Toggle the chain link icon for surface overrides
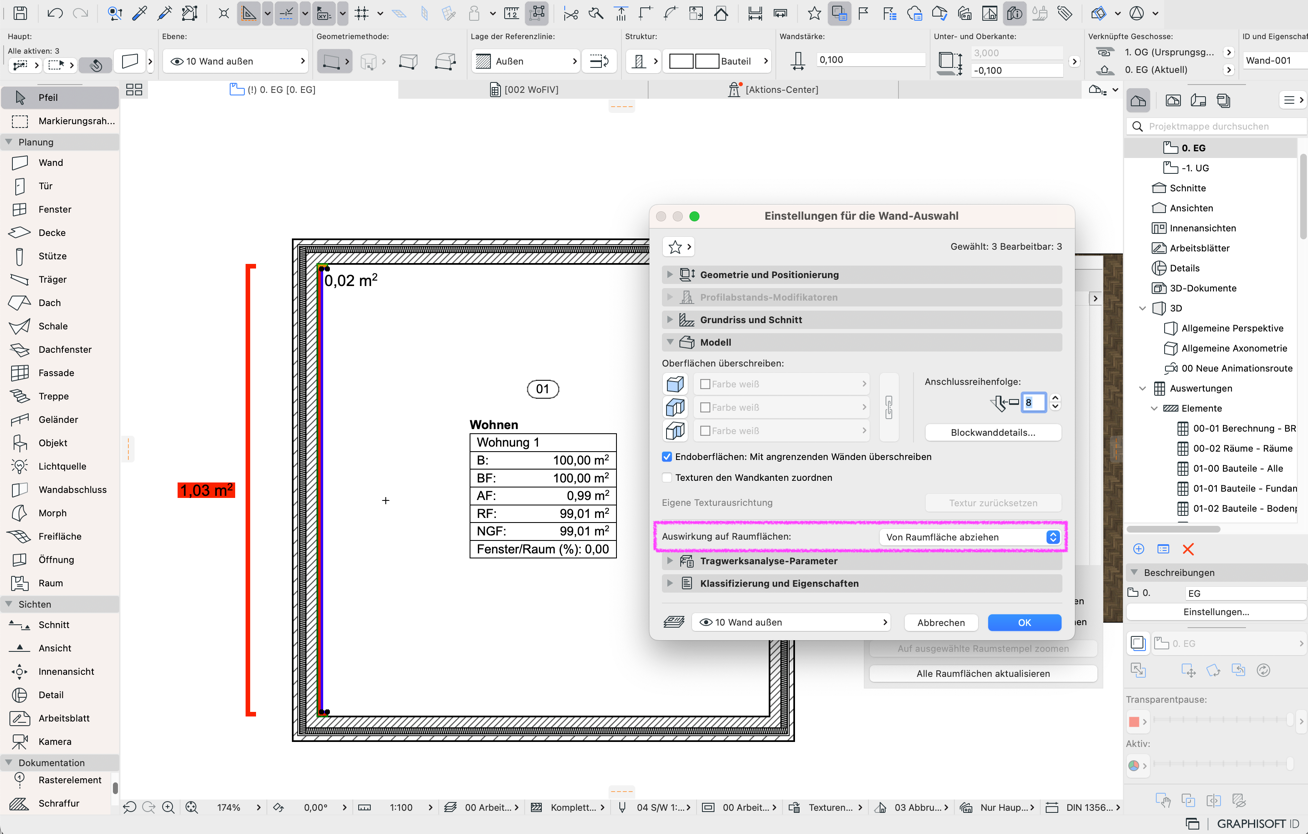 coord(889,407)
